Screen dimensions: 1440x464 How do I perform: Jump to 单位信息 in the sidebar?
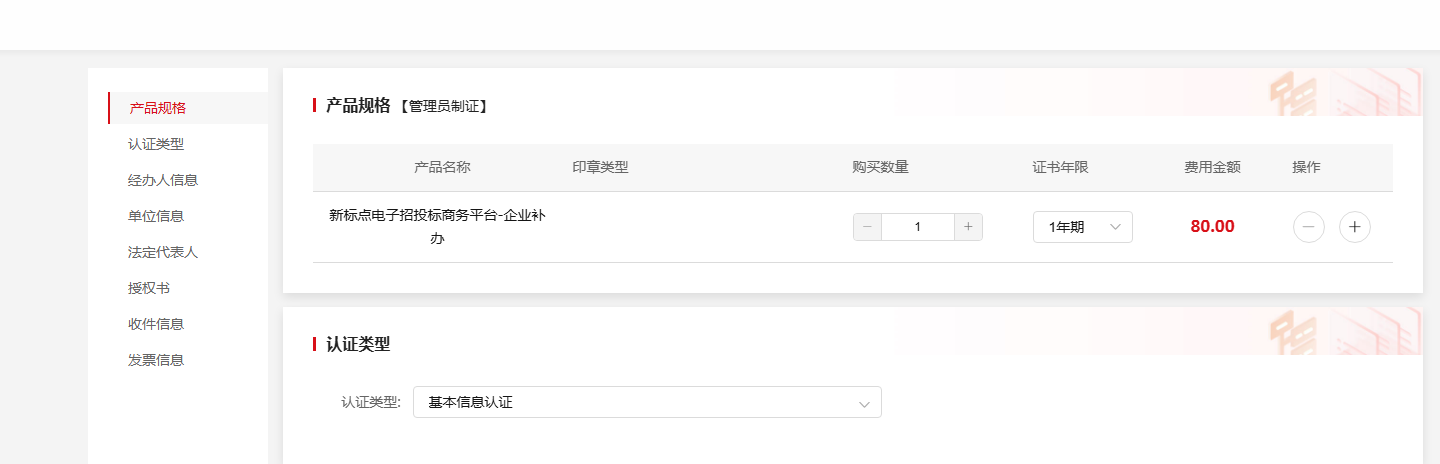156,216
